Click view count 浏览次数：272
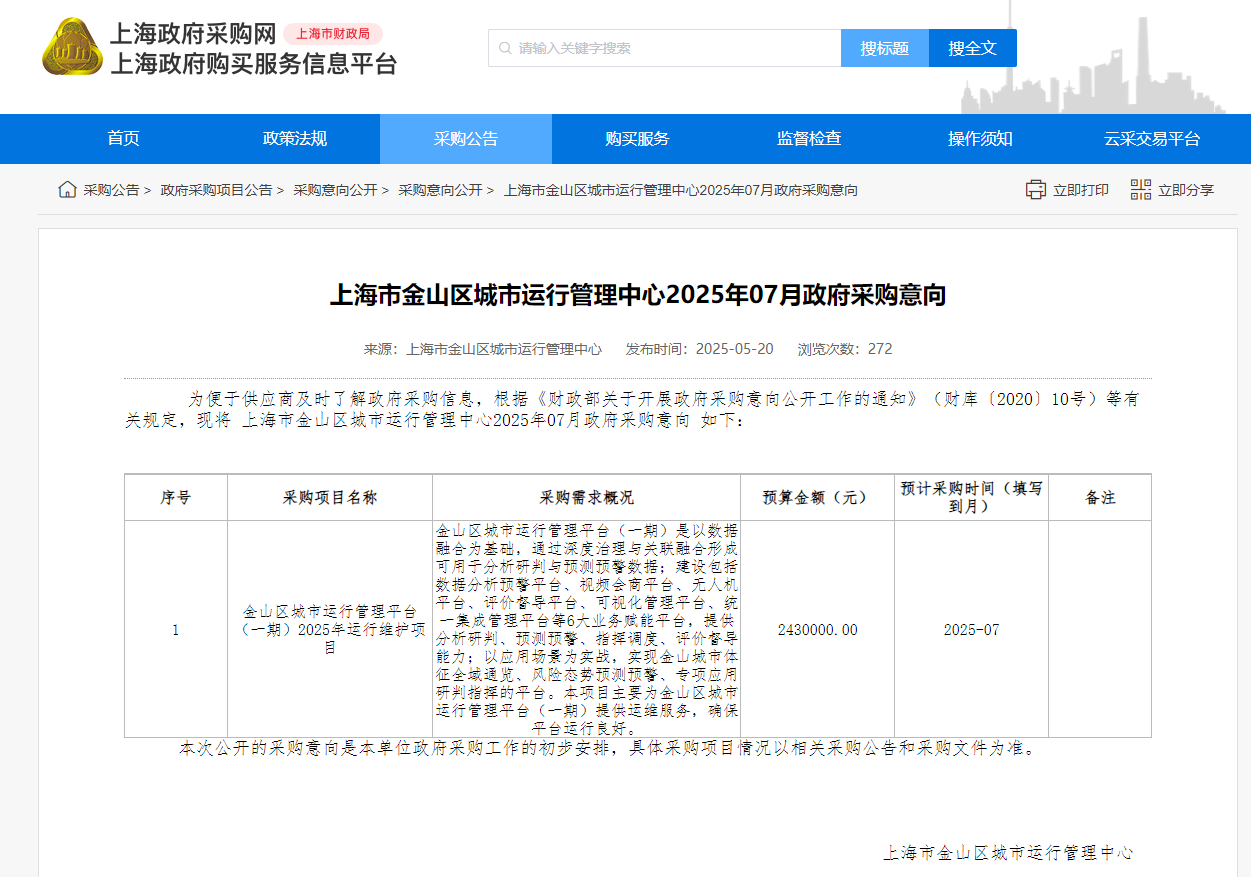This screenshot has width=1251, height=877. (x=845, y=349)
